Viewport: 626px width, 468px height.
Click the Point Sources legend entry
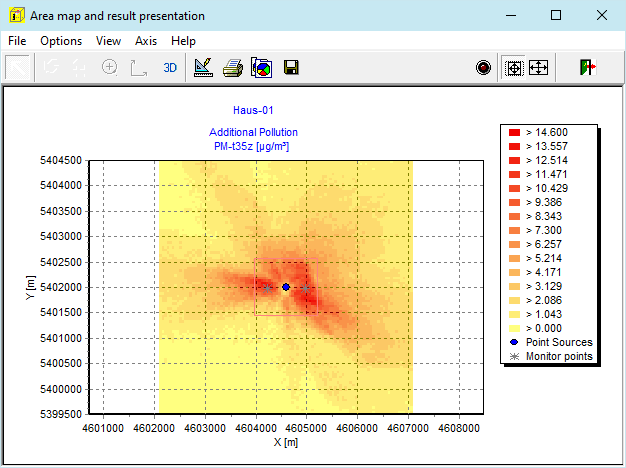tap(551, 342)
